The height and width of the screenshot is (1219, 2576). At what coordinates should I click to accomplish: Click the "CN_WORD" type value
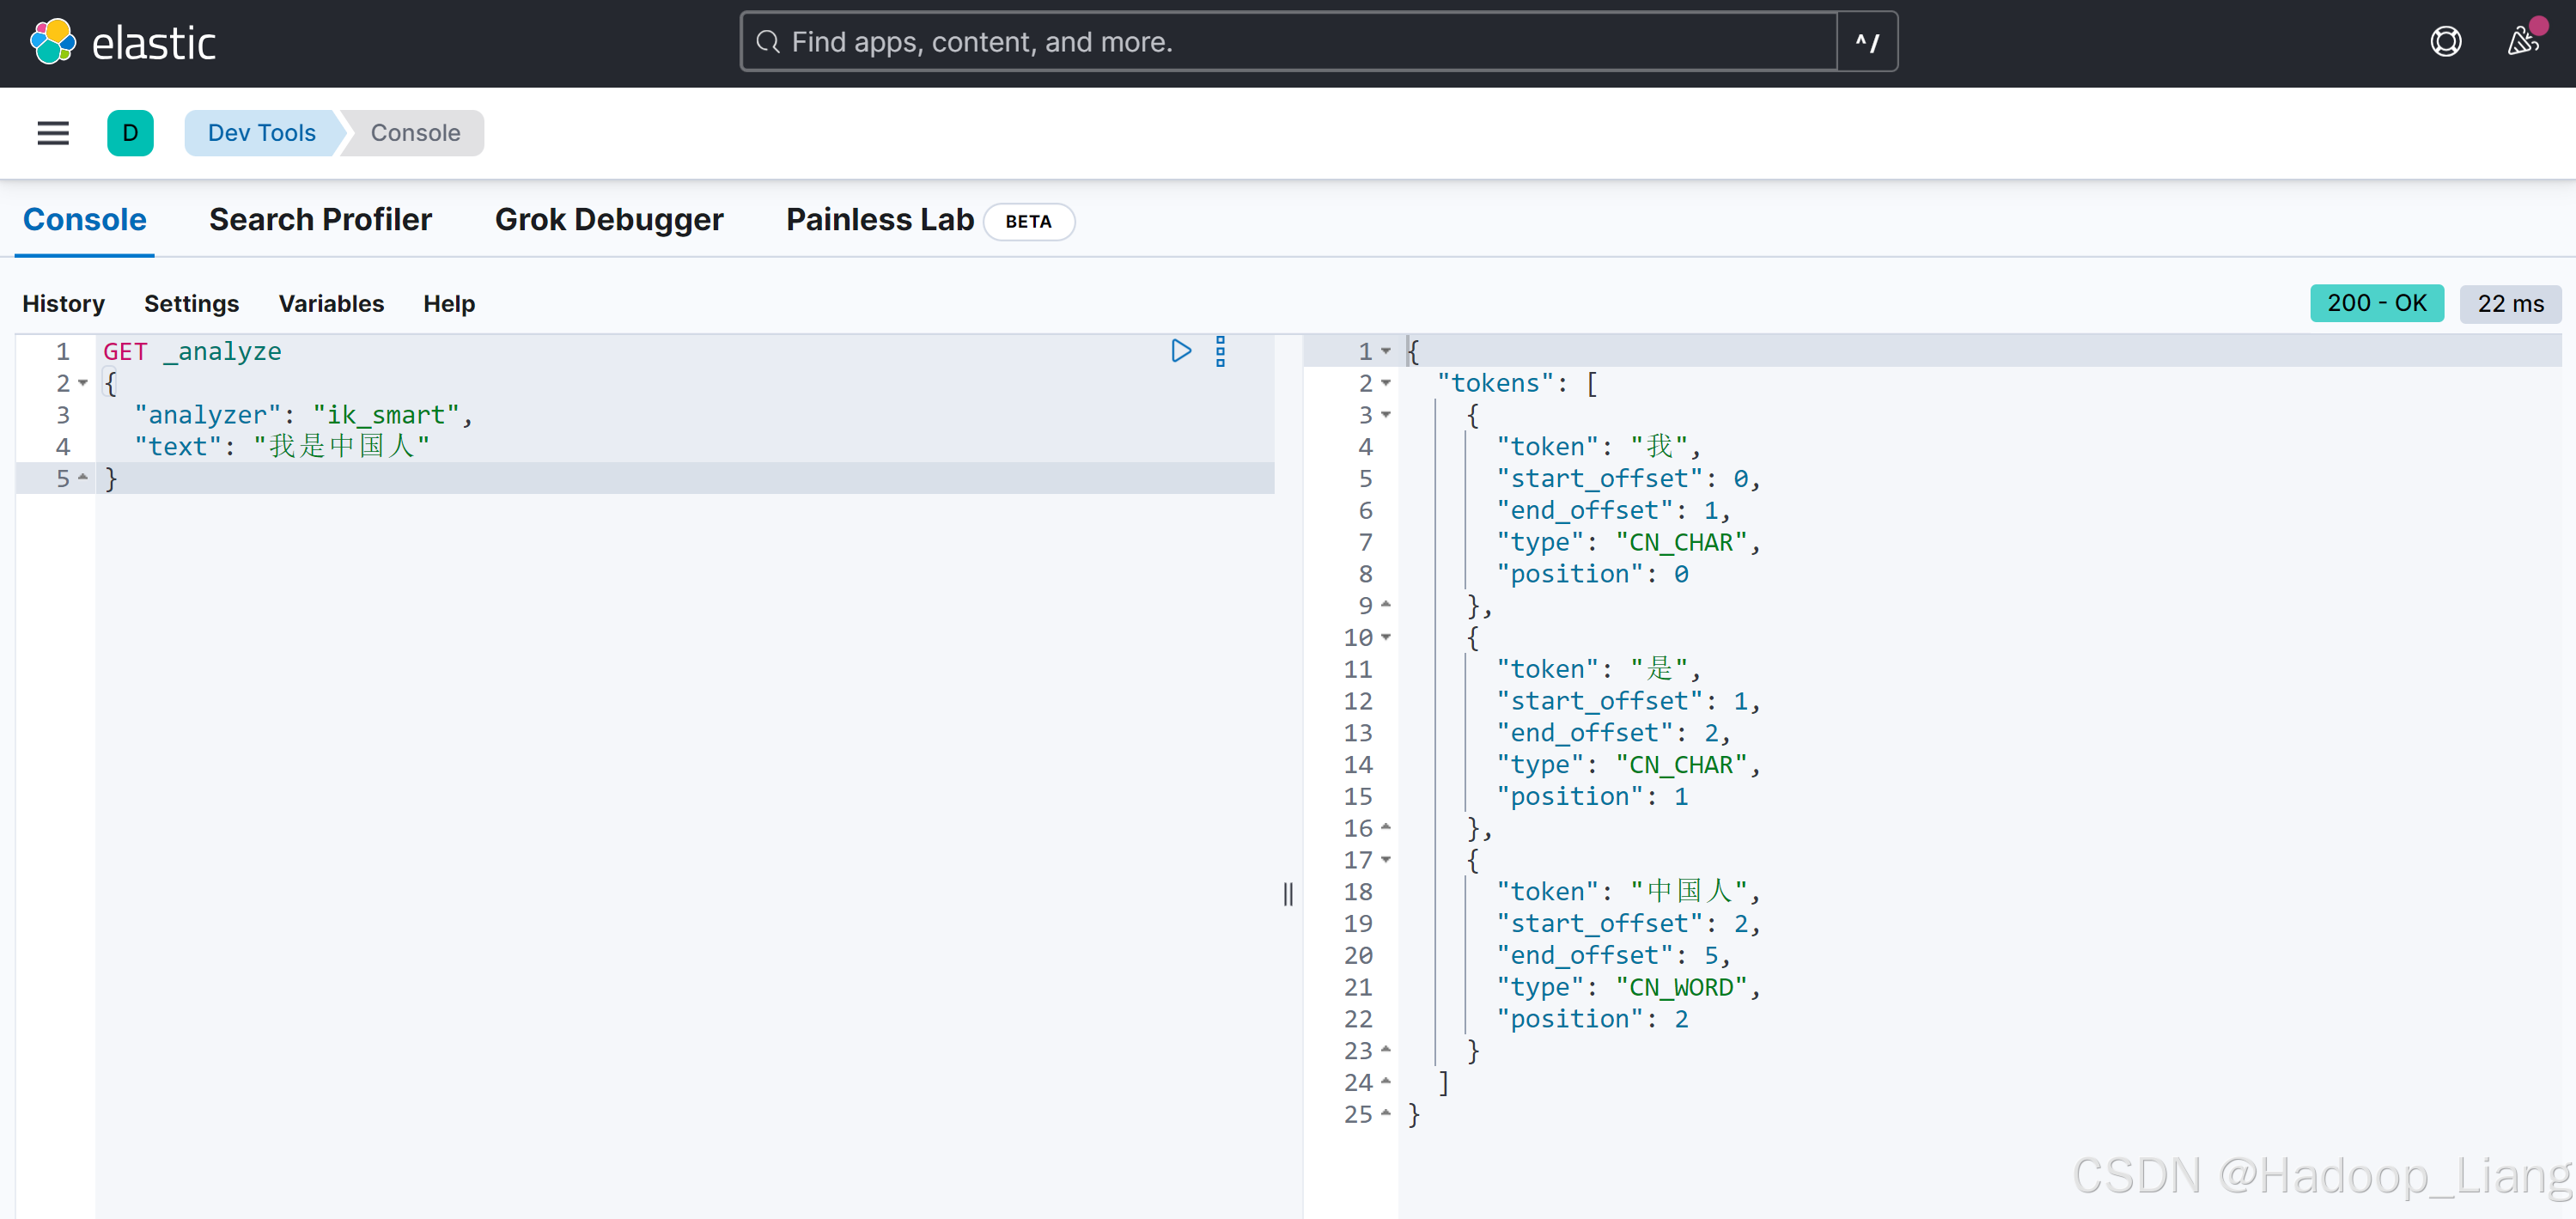pyautogui.click(x=1681, y=987)
